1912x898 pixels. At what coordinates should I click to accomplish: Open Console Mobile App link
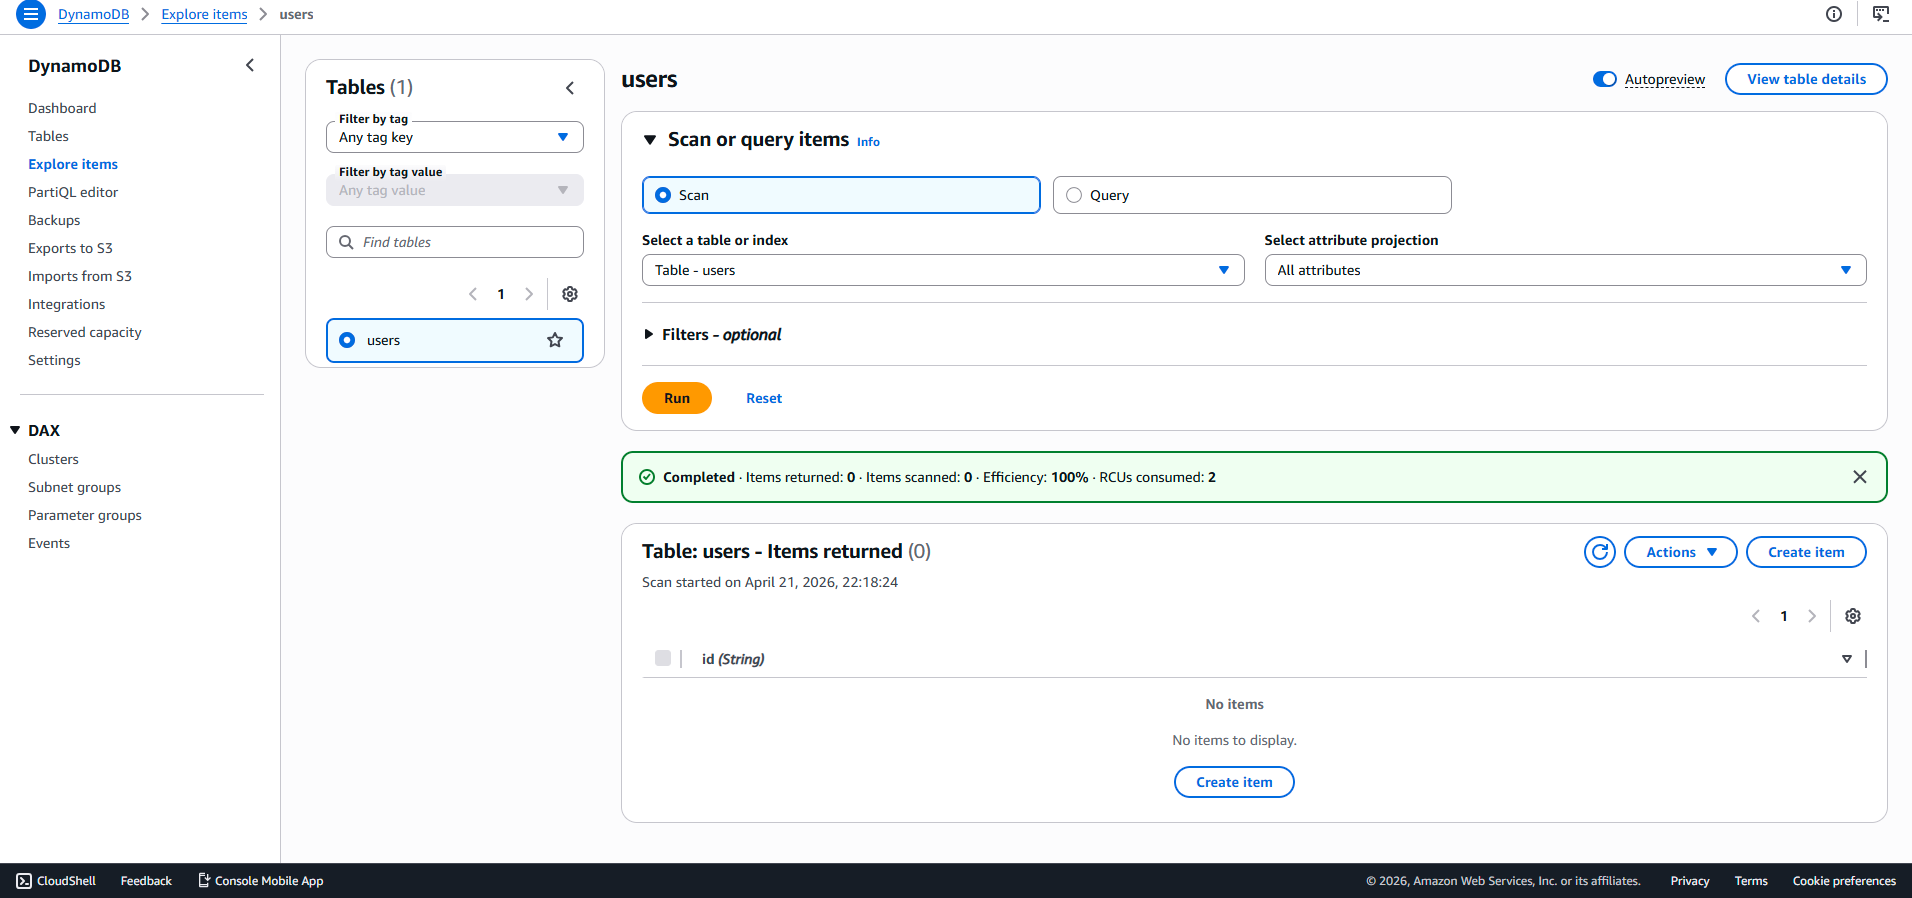(260, 881)
